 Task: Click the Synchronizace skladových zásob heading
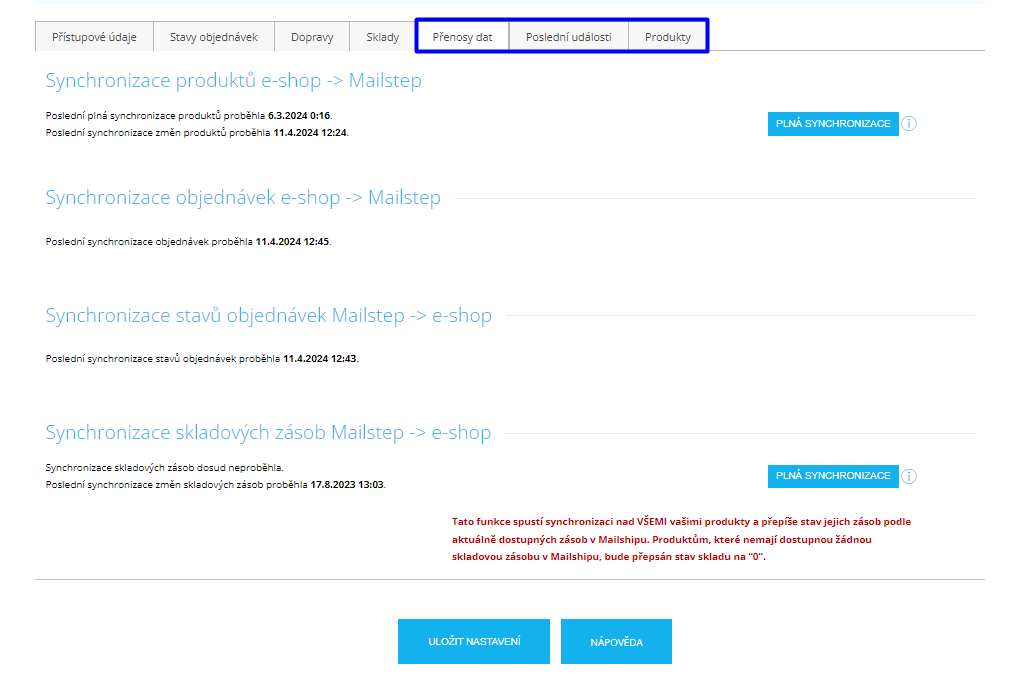click(x=268, y=433)
